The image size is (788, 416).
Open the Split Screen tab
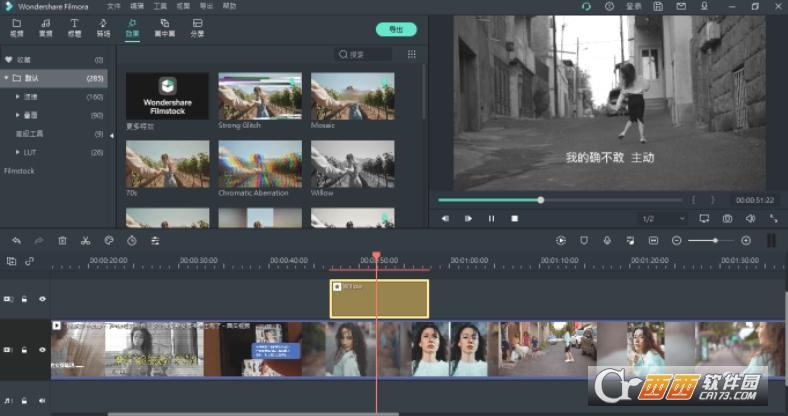(197, 28)
